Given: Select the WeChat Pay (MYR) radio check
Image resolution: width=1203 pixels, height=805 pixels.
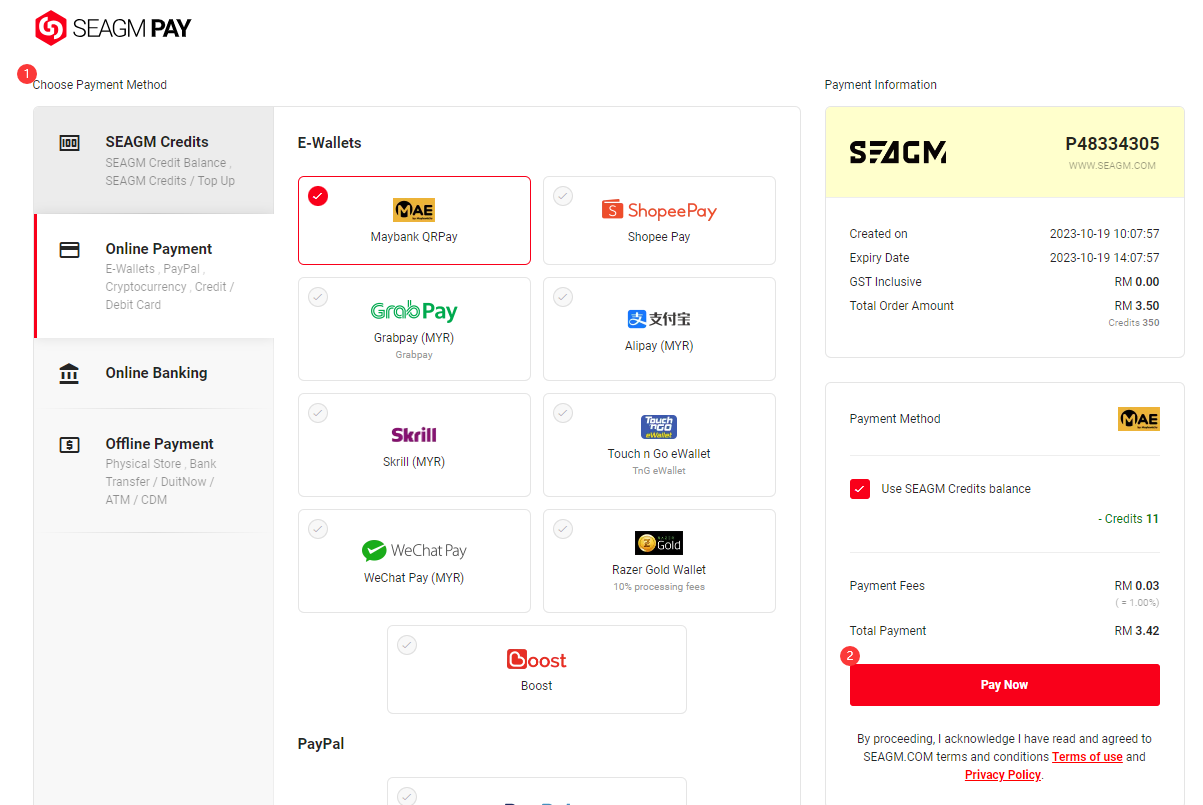Looking at the screenshot, I should pos(318,529).
